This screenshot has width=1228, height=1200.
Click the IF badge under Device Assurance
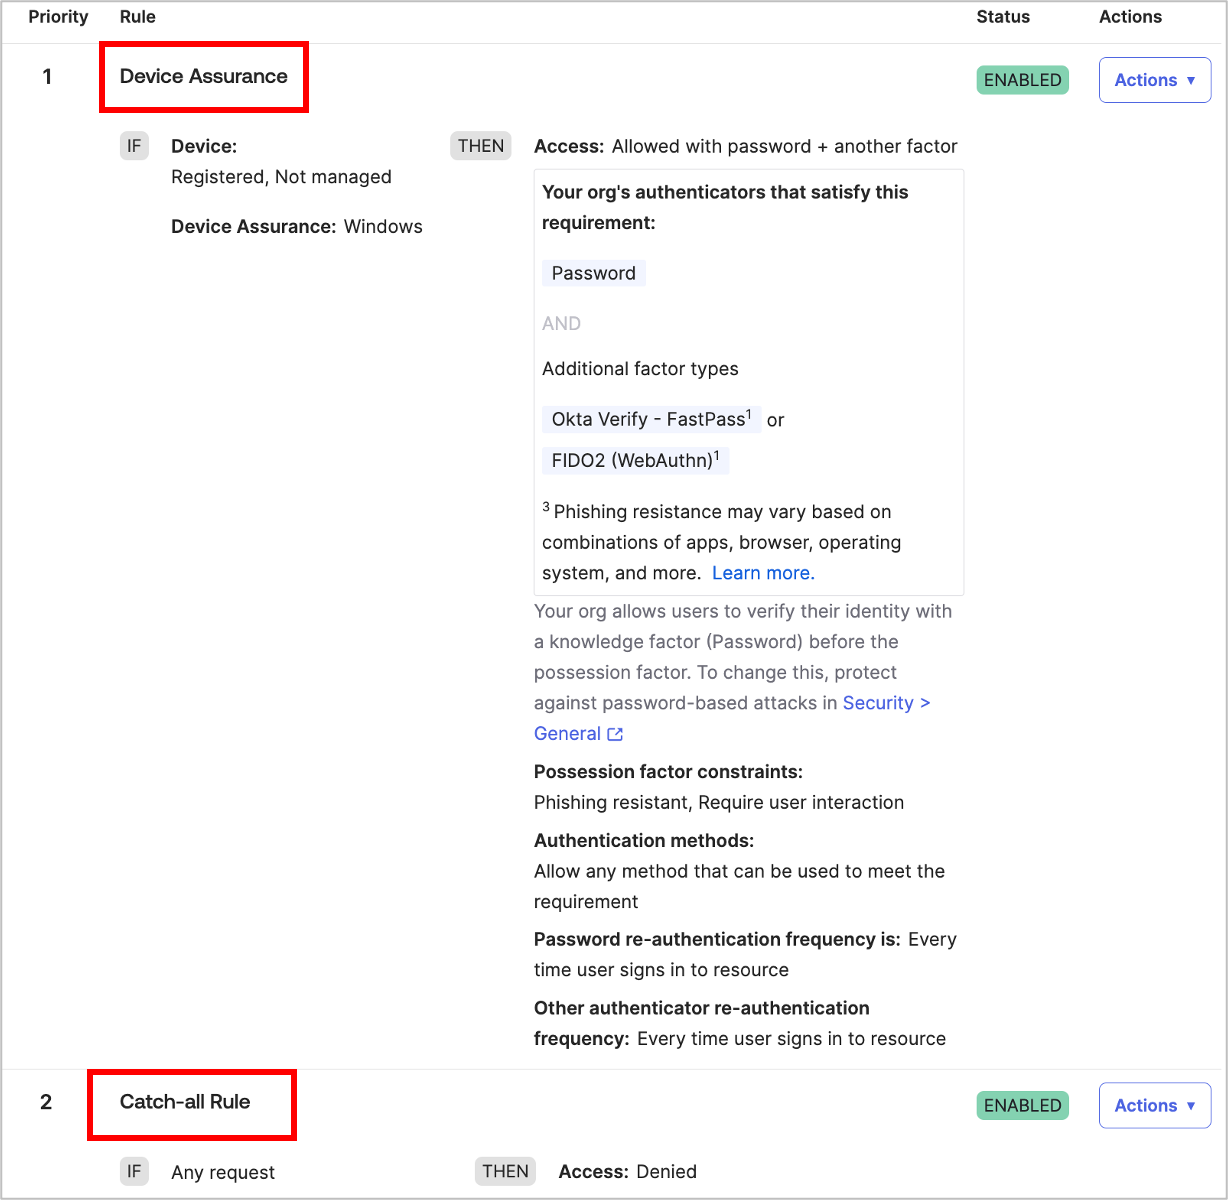[x=134, y=146]
